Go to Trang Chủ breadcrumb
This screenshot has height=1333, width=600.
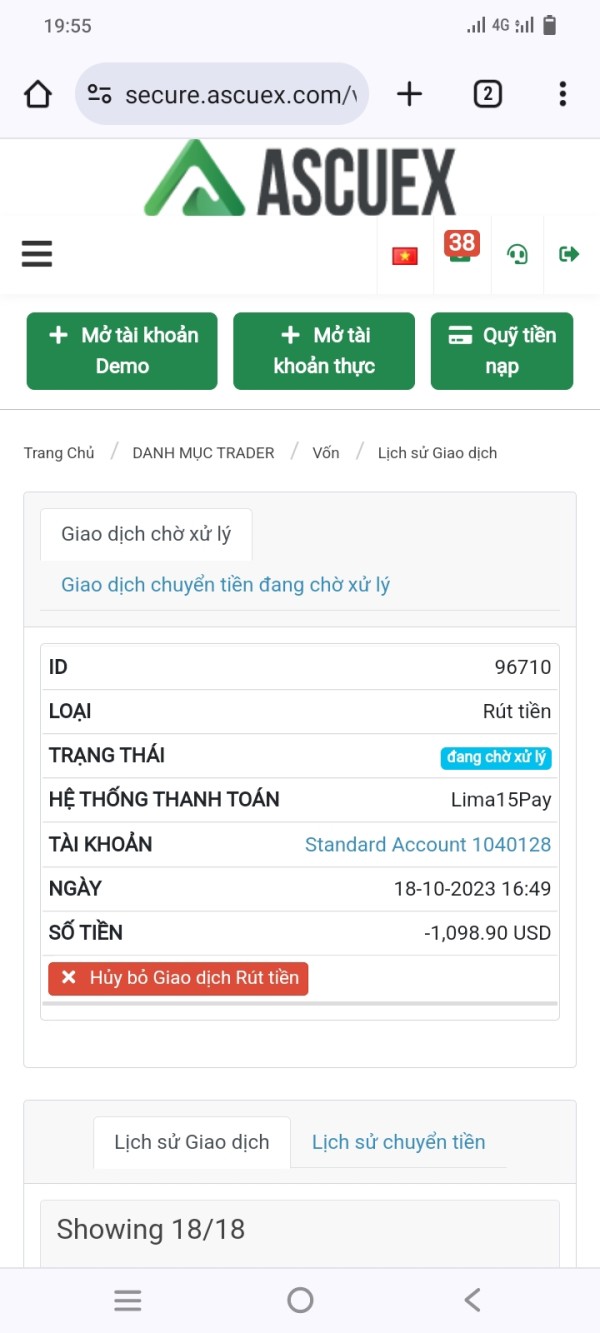click(59, 453)
